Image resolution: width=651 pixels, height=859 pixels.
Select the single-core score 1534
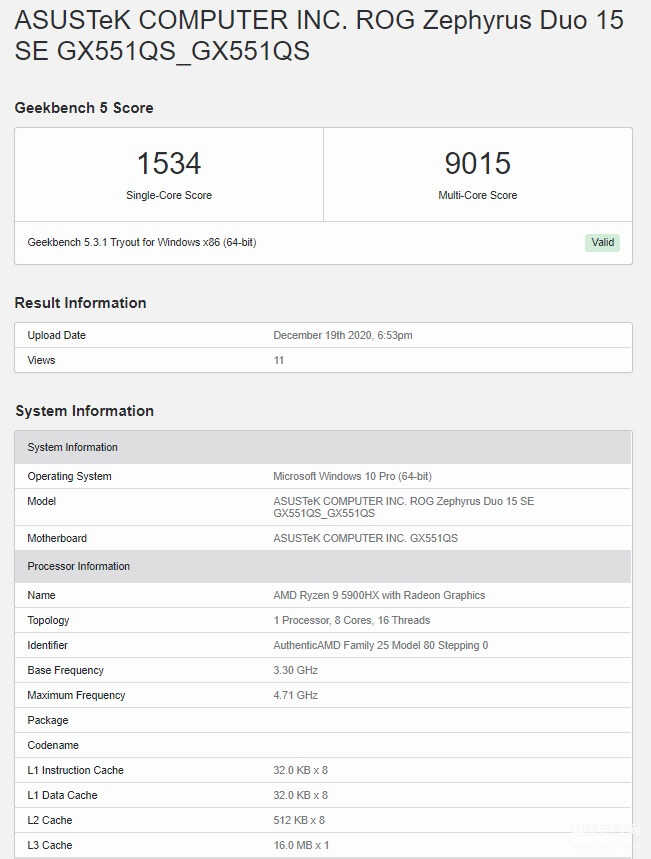pyautogui.click(x=169, y=163)
